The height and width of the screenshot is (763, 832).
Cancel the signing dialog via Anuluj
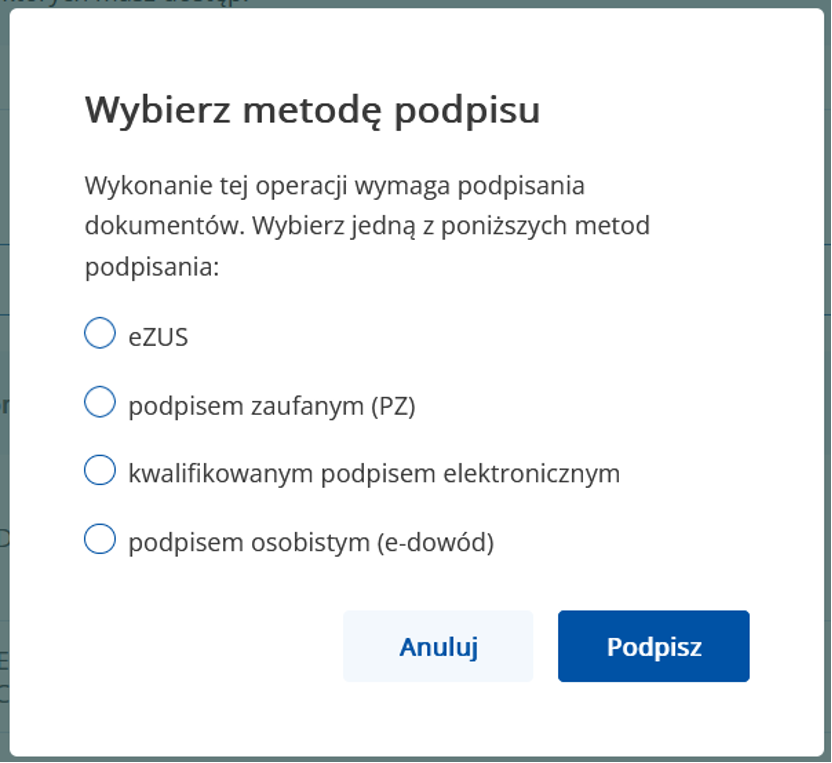pos(438,646)
